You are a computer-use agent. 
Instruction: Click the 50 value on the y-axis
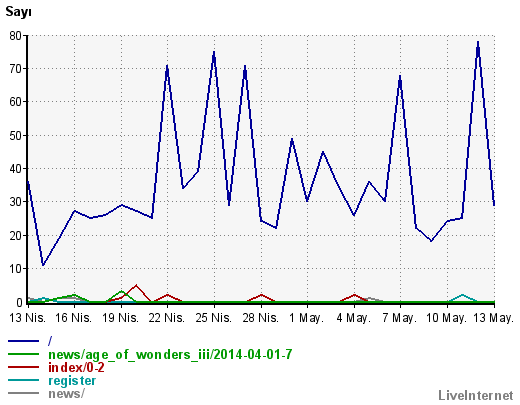click(x=15, y=136)
